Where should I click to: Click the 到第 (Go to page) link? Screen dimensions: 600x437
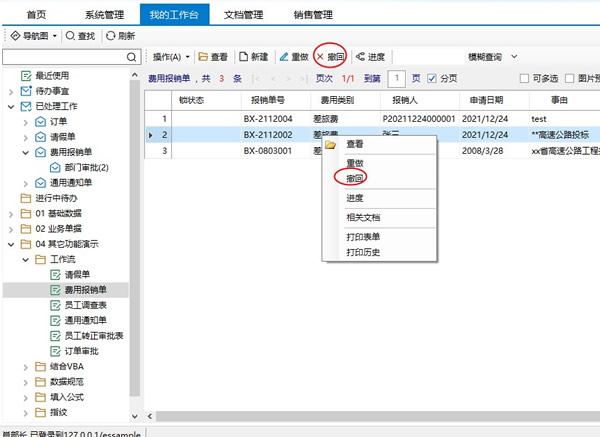372,78
